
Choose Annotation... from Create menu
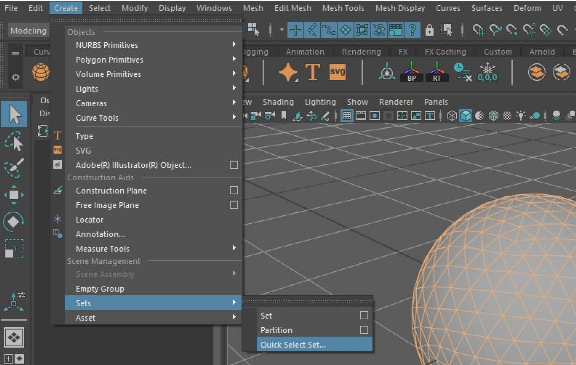click(x=154, y=234)
